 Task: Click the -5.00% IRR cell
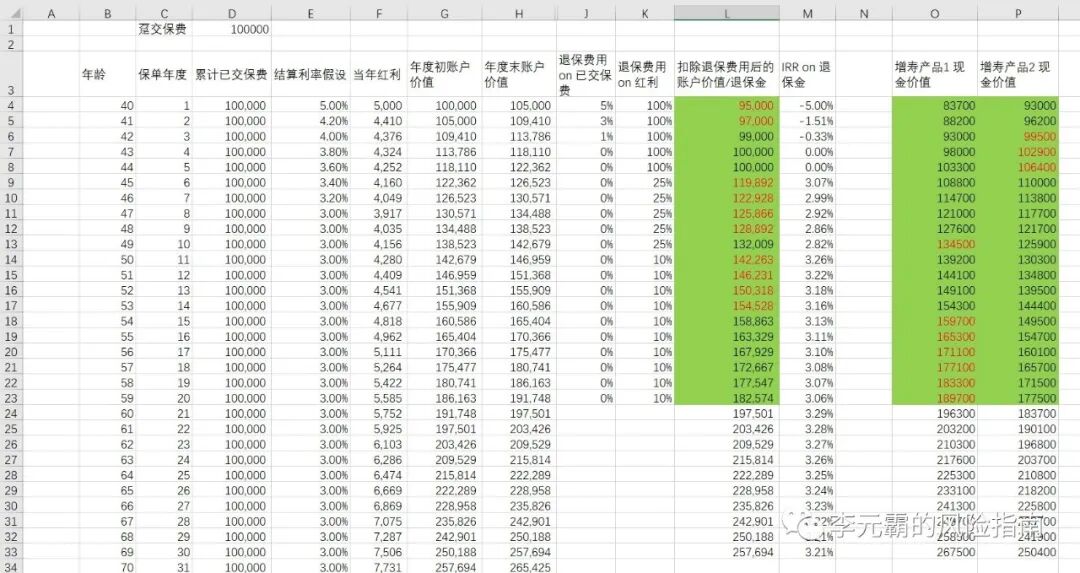pyautogui.click(x=807, y=105)
